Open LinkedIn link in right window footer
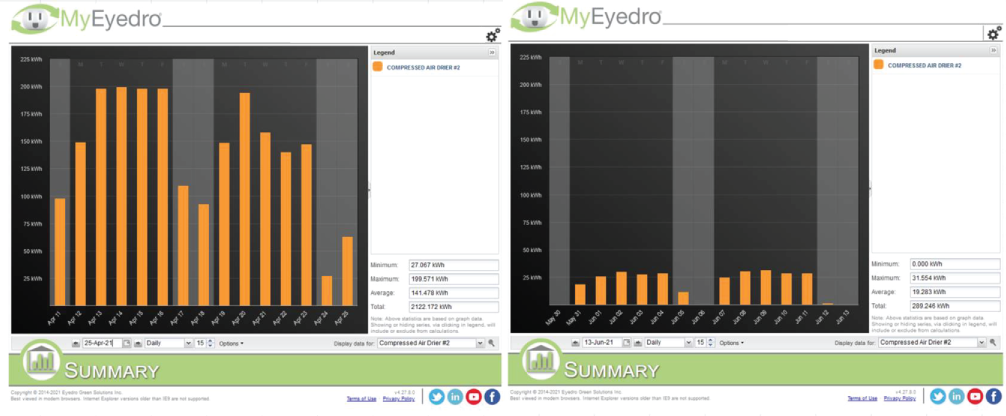The height and width of the screenshot is (416, 1006). (x=956, y=397)
